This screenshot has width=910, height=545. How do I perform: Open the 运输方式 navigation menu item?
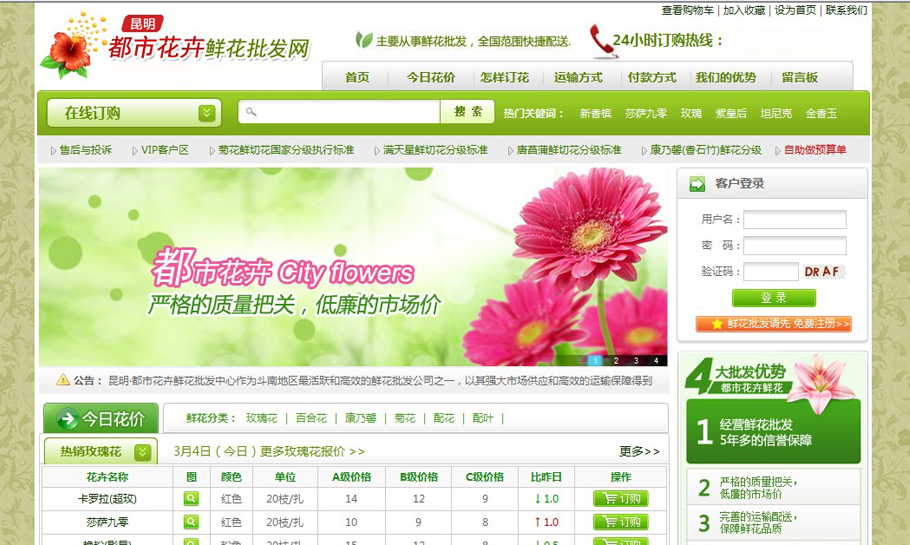[578, 77]
